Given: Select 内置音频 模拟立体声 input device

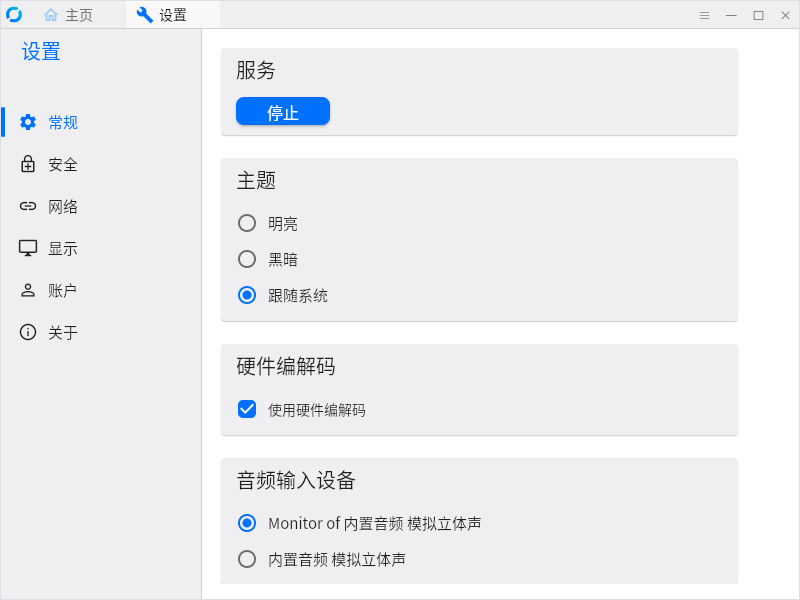Looking at the screenshot, I should coord(247,559).
